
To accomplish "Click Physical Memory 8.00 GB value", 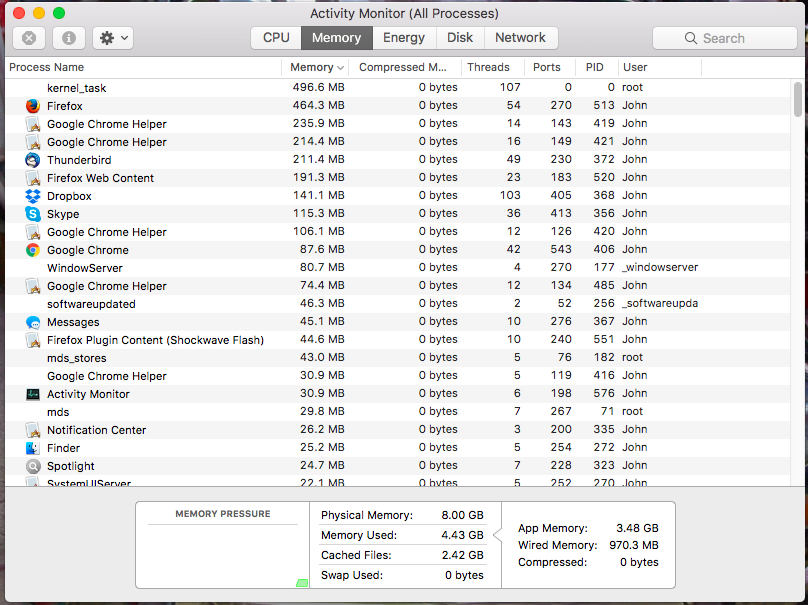I will click(x=462, y=515).
